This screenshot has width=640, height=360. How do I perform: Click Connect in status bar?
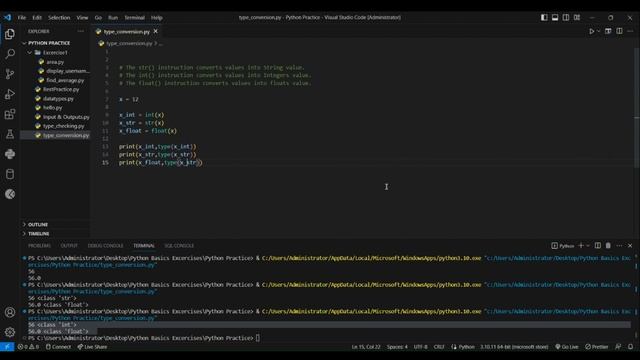(x=58, y=347)
